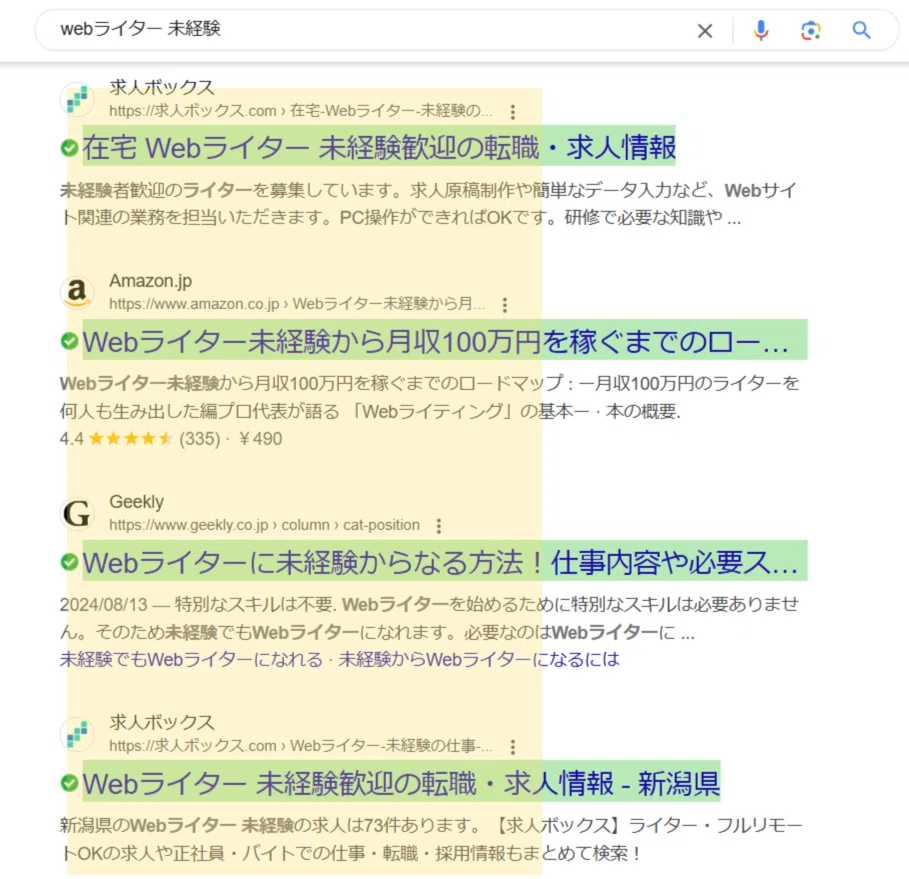Click URL 求人ボックス.com › 在宅-Webライター
Screen dimensions: 909x879
click(x=301, y=110)
